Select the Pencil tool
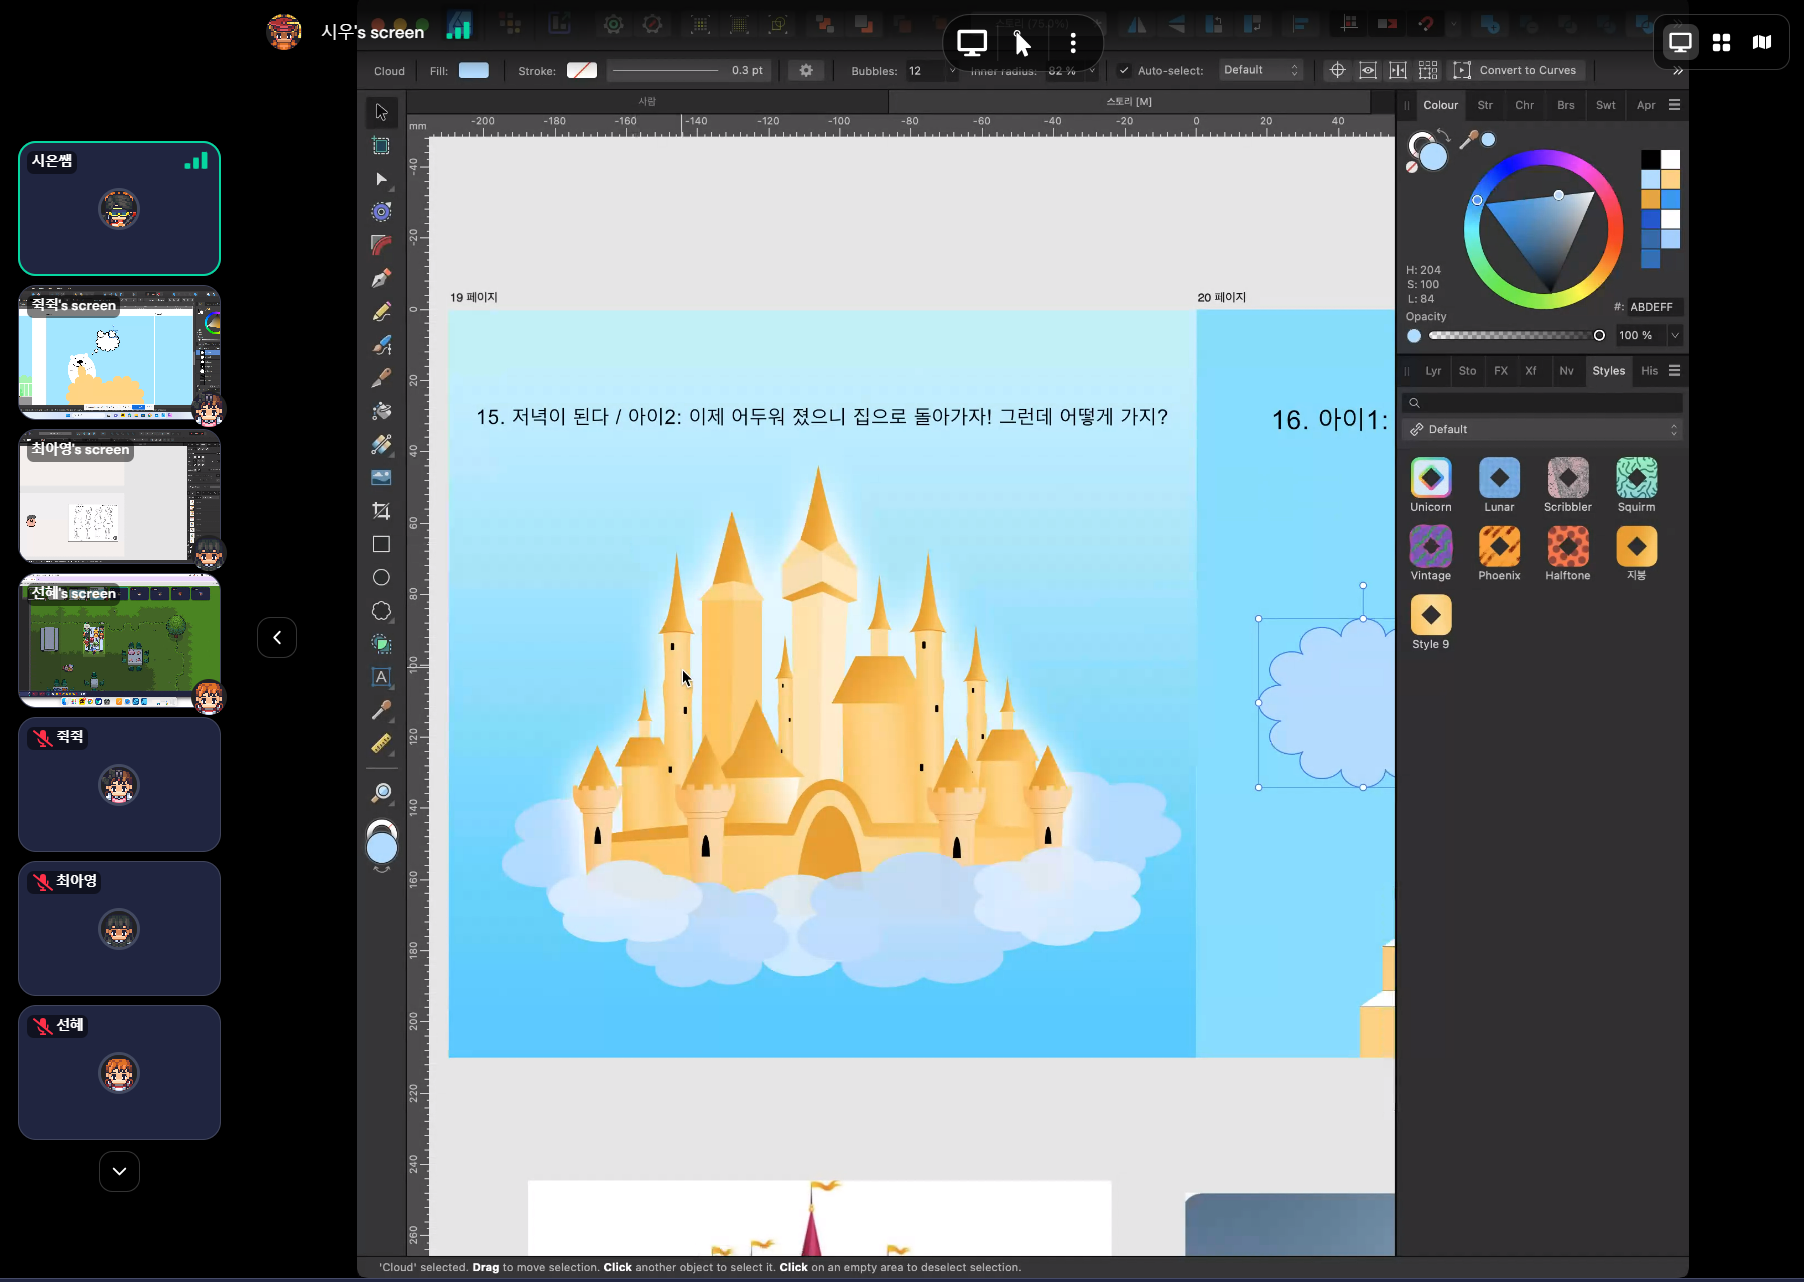The image size is (1804, 1282). pyautogui.click(x=381, y=312)
